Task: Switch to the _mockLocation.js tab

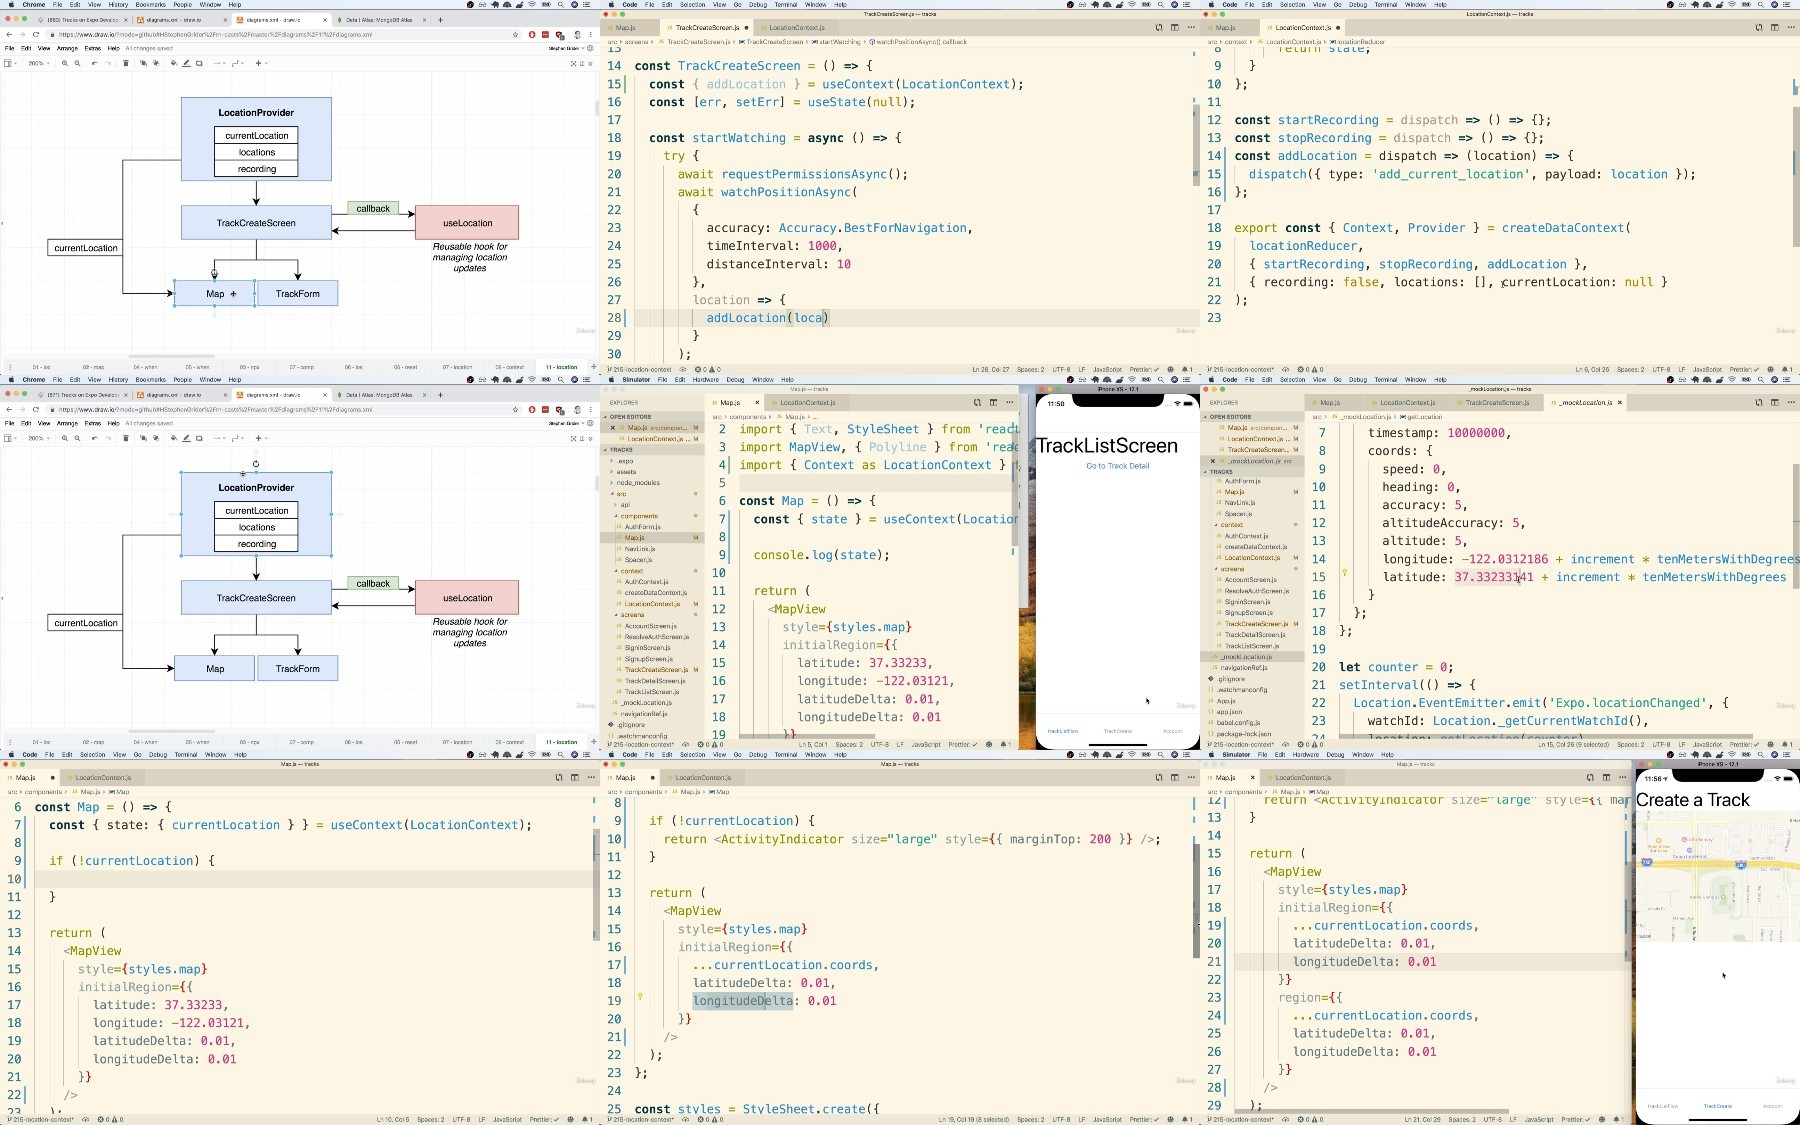Action: tap(1583, 402)
